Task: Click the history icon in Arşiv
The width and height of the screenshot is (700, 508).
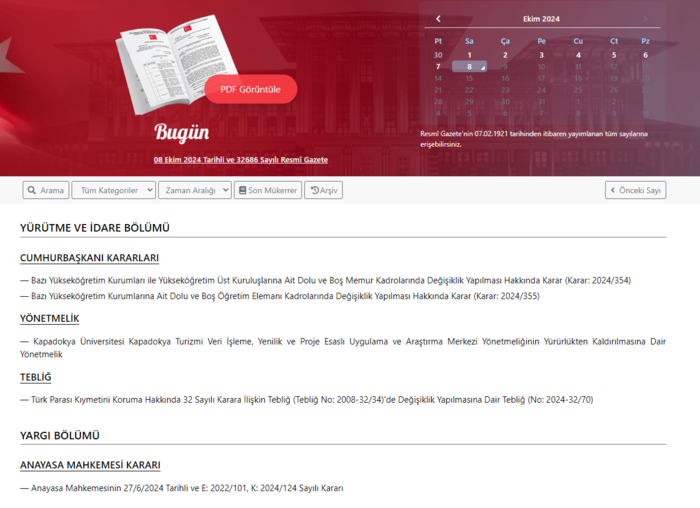Action: (315, 190)
